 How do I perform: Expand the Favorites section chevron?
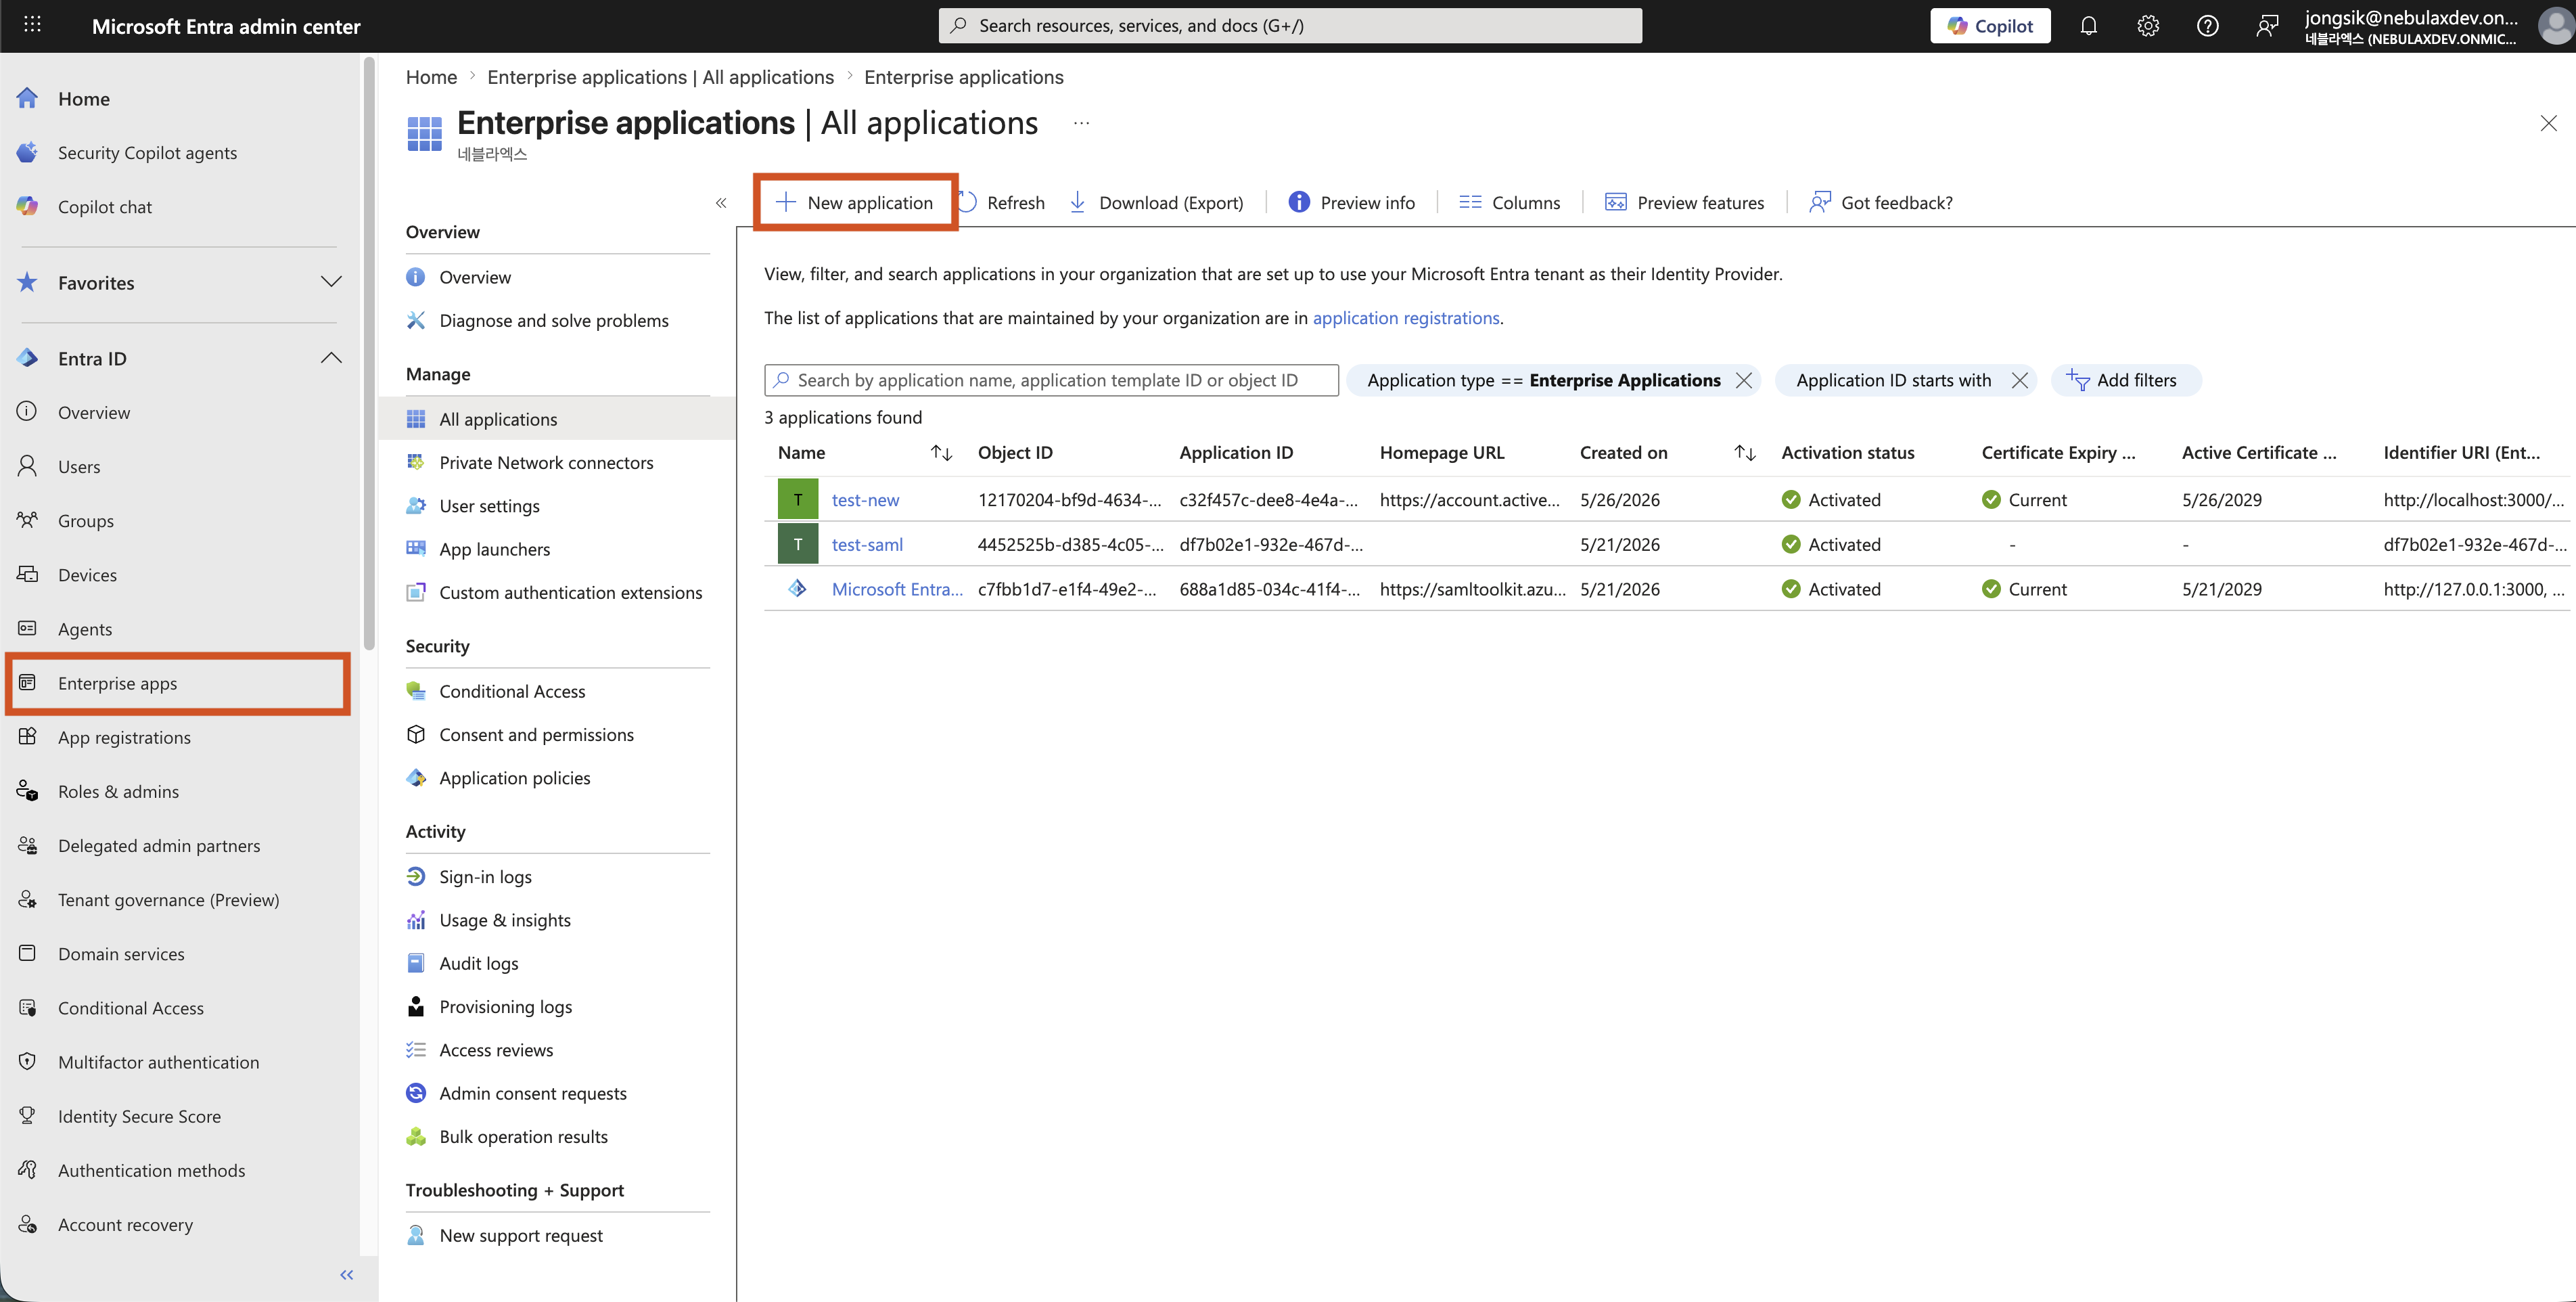click(x=331, y=282)
